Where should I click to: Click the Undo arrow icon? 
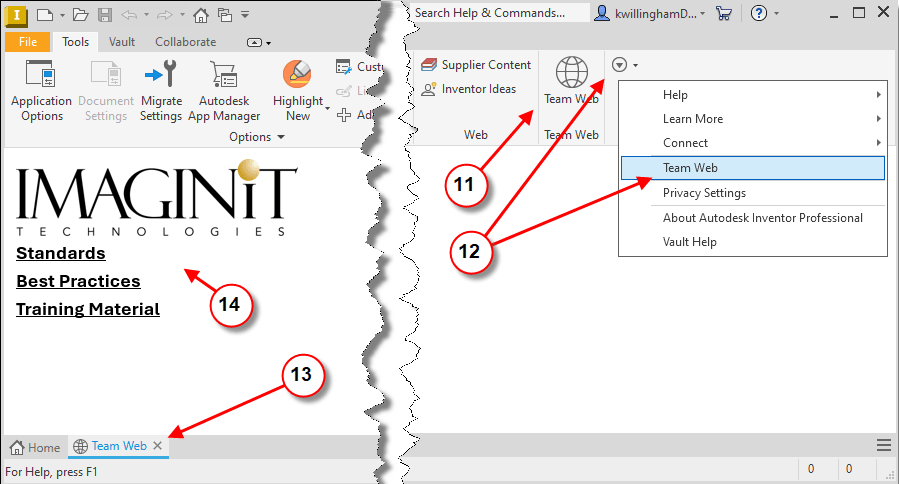(129, 15)
